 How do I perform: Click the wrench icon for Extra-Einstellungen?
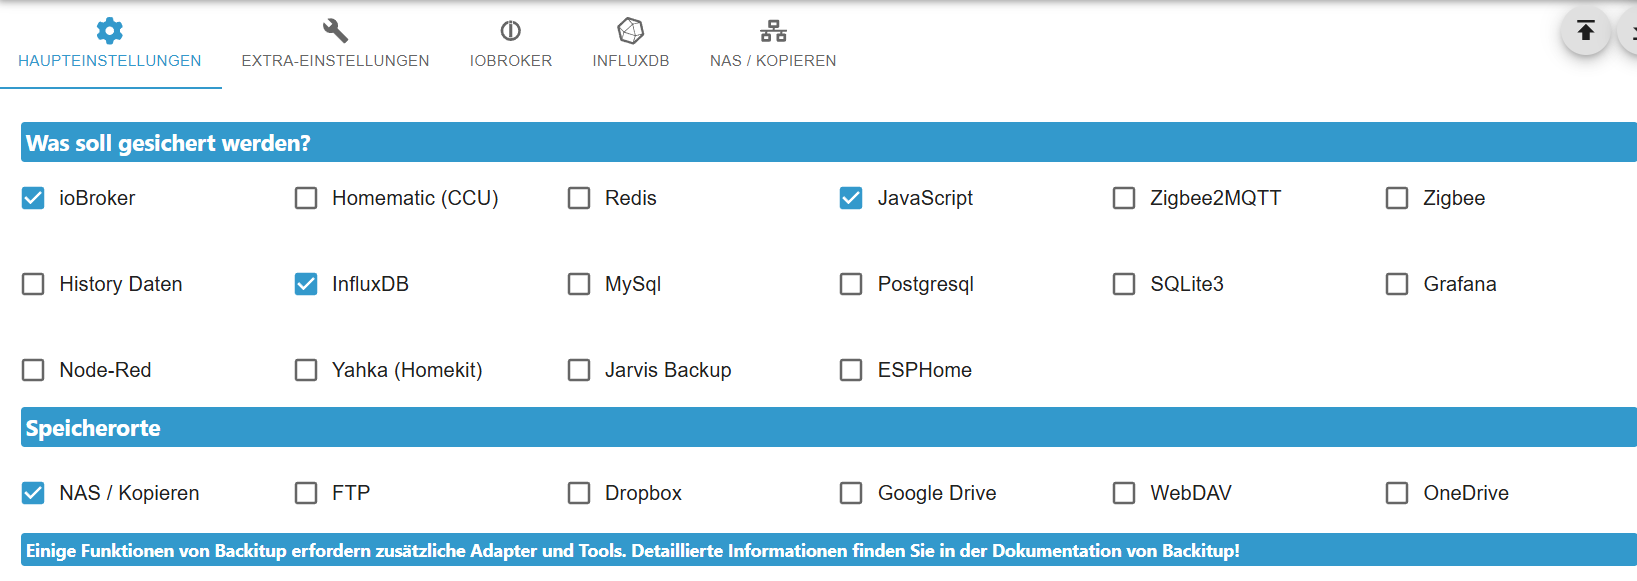(x=335, y=31)
